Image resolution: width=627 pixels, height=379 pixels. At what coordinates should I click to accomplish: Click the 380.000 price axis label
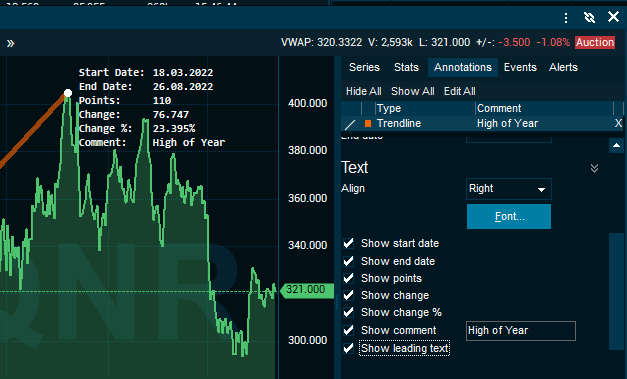point(308,150)
